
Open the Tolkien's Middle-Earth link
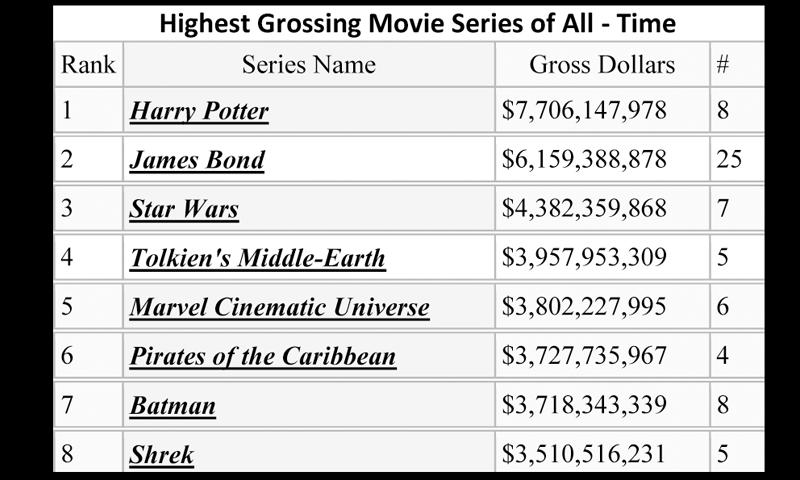point(258,258)
